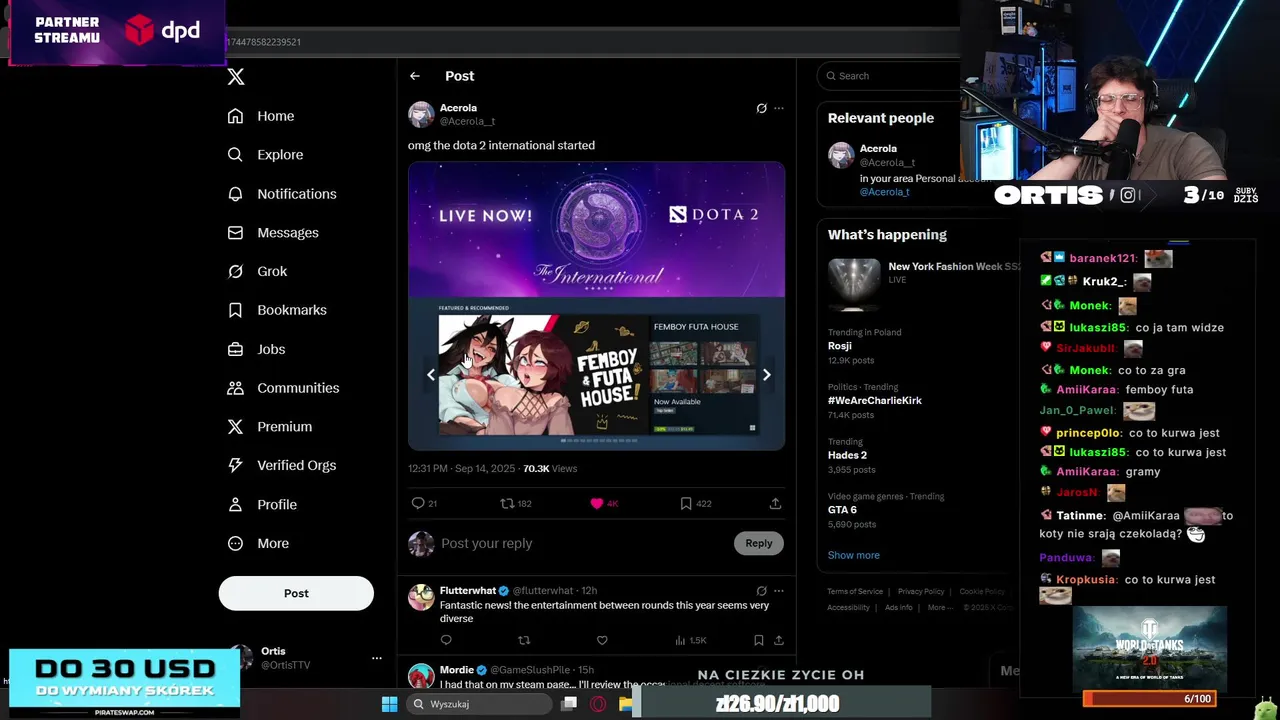Go back using the arrow beside Post
This screenshot has width=1280, height=720.
[415, 76]
